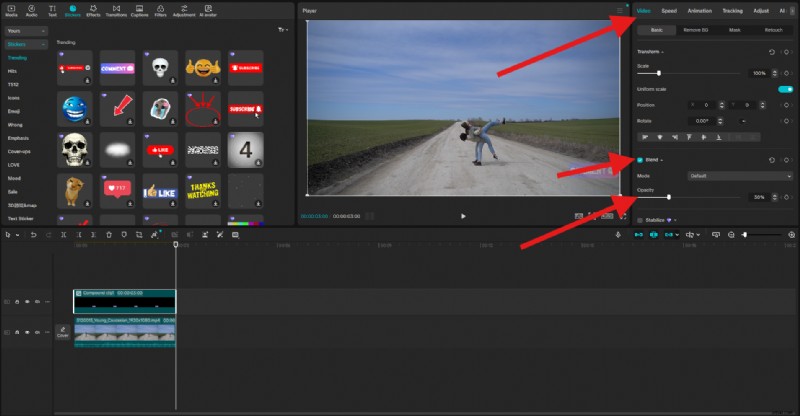
Task: Click the Delete trash icon in the timeline toolbar
Action: tap(109, 235)
